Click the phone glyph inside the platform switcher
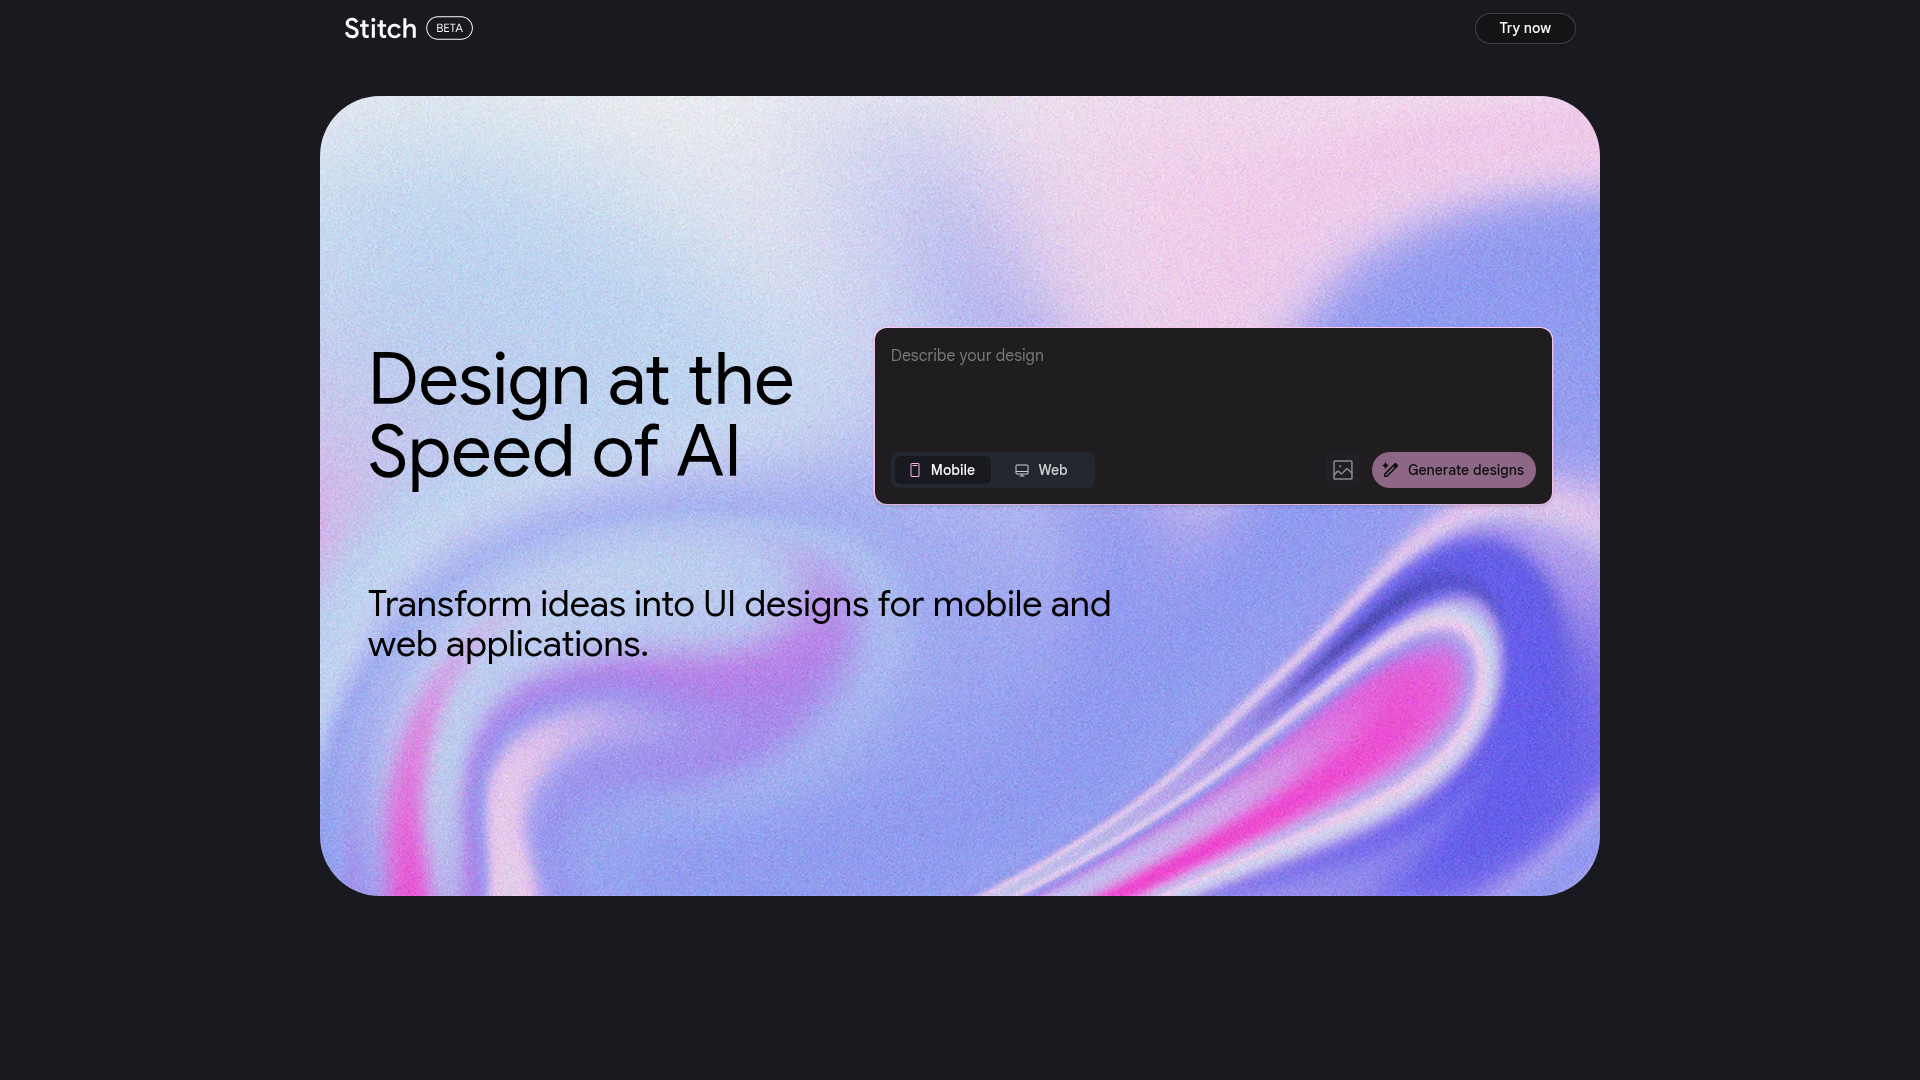 (x=916, y=470)
